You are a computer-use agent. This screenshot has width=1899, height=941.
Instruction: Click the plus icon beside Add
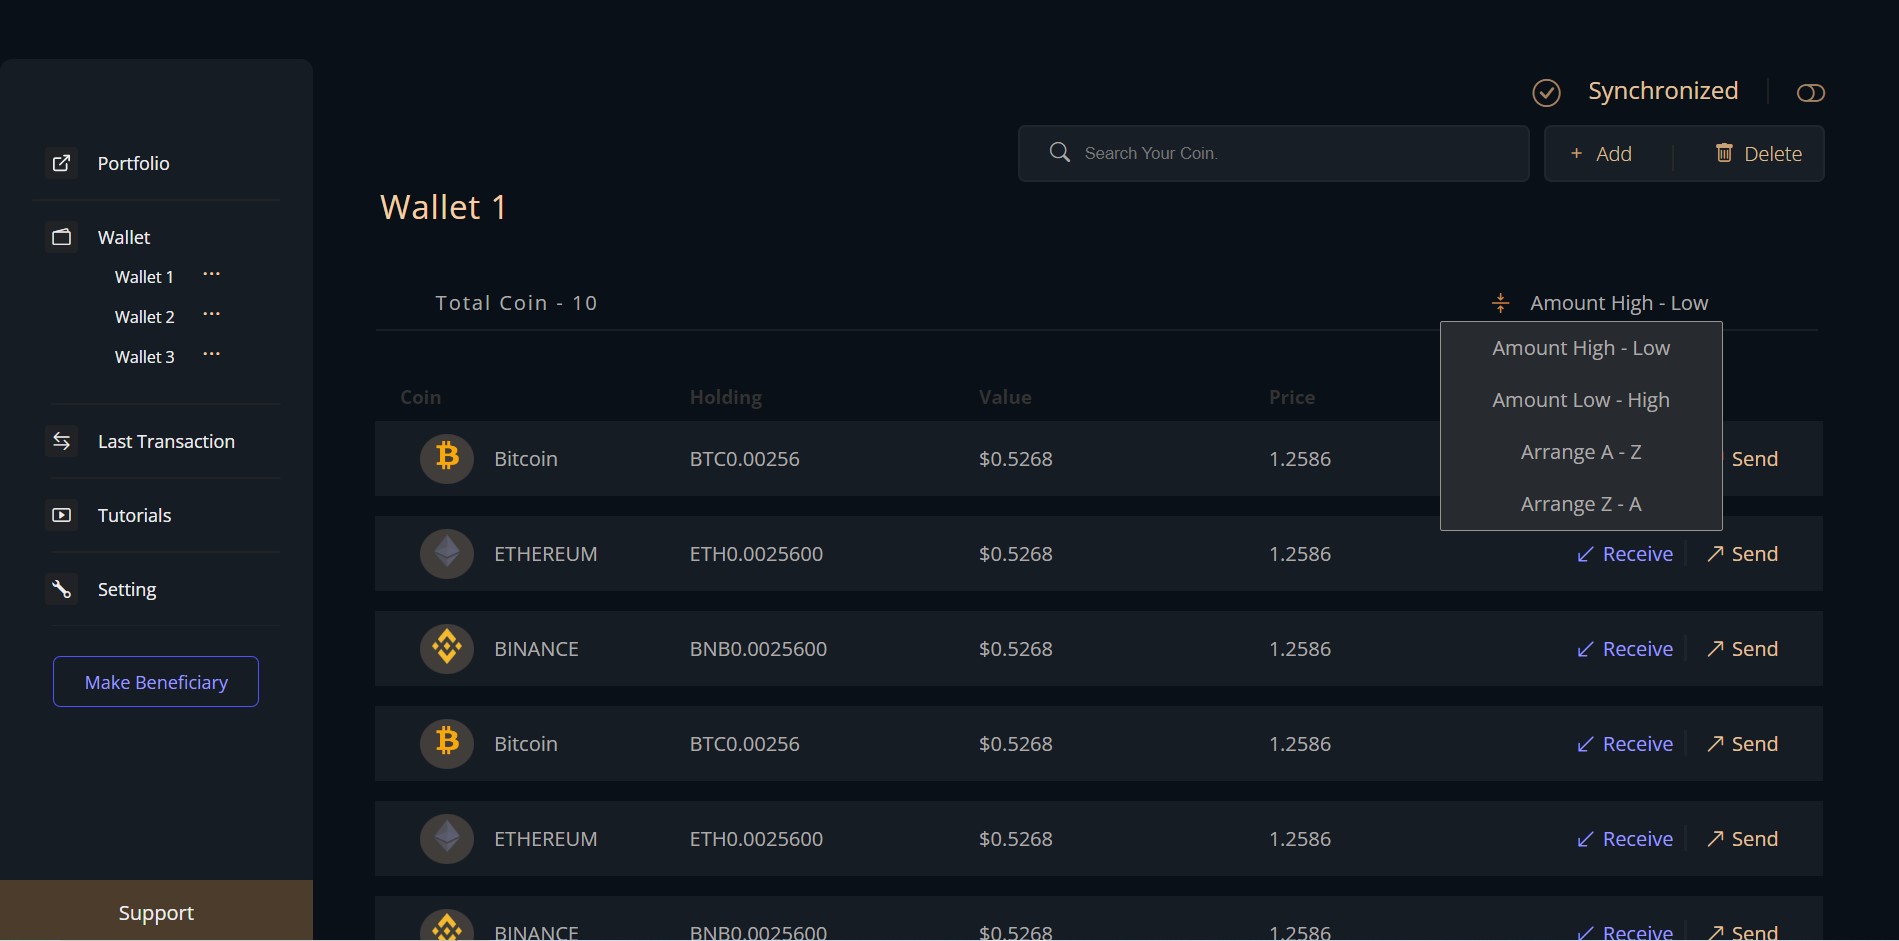coord(1576,153)
